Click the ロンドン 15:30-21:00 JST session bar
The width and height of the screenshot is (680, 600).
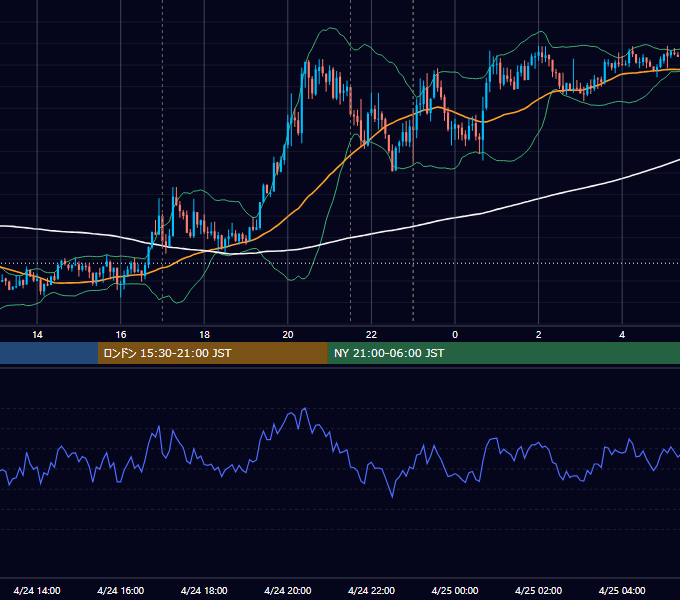212,353
